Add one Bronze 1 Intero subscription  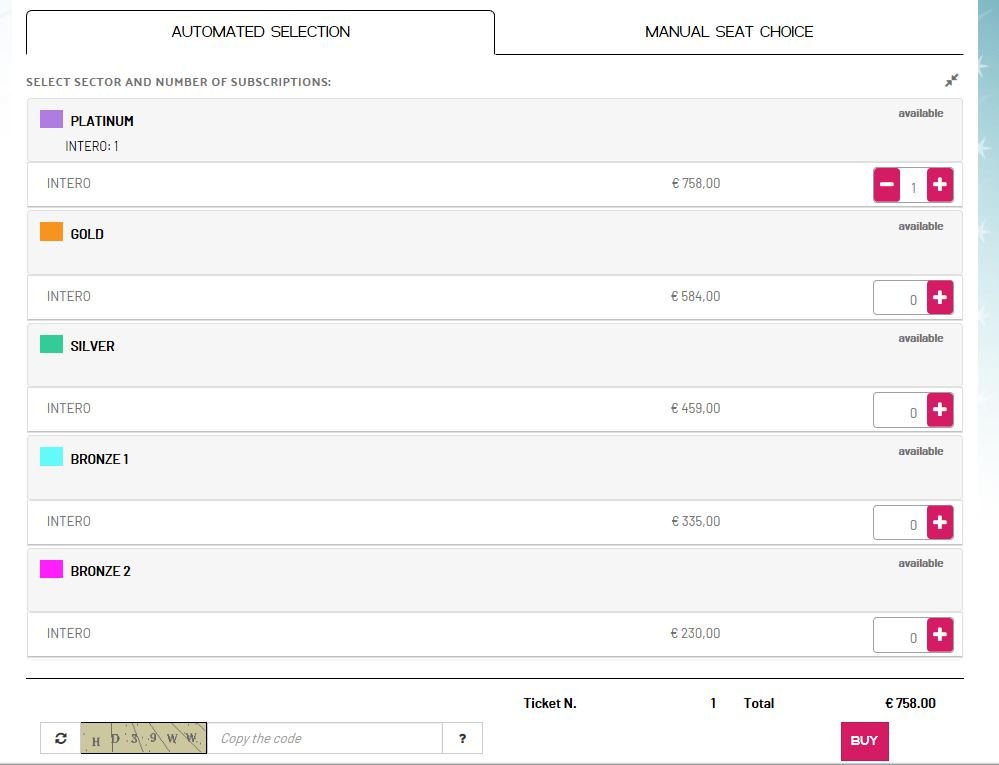pyautogui.click(x=940, y=522)
